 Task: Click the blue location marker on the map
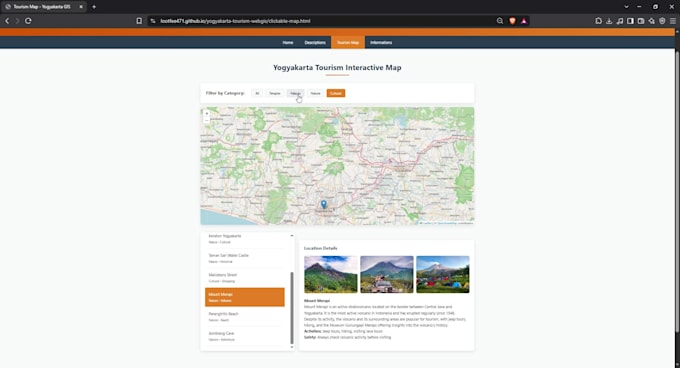pyautogui.click(x=324, y=204)
